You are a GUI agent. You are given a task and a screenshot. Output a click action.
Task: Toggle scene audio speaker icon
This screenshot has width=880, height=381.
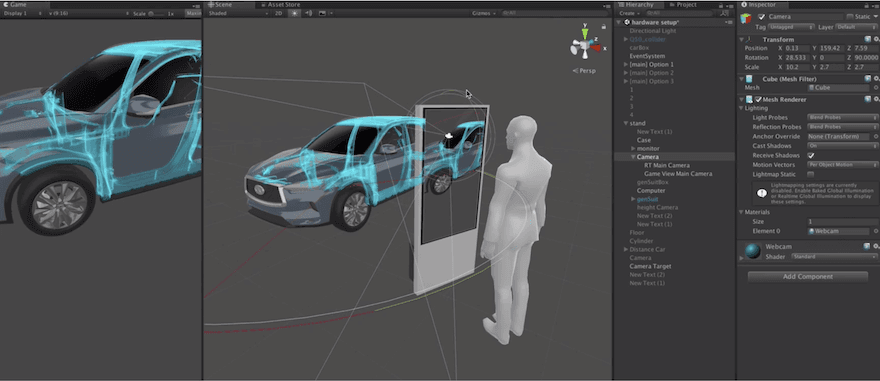point(308,13)
